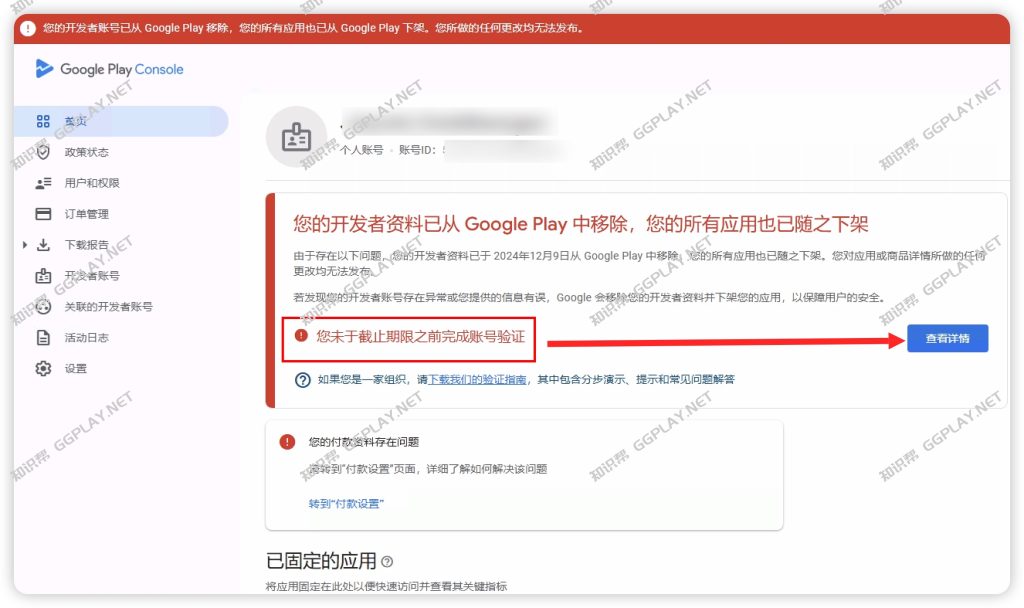The height and width of the screenshot is (608, 1024).
Task: Click the policy status shield icon
Action: 43,152
